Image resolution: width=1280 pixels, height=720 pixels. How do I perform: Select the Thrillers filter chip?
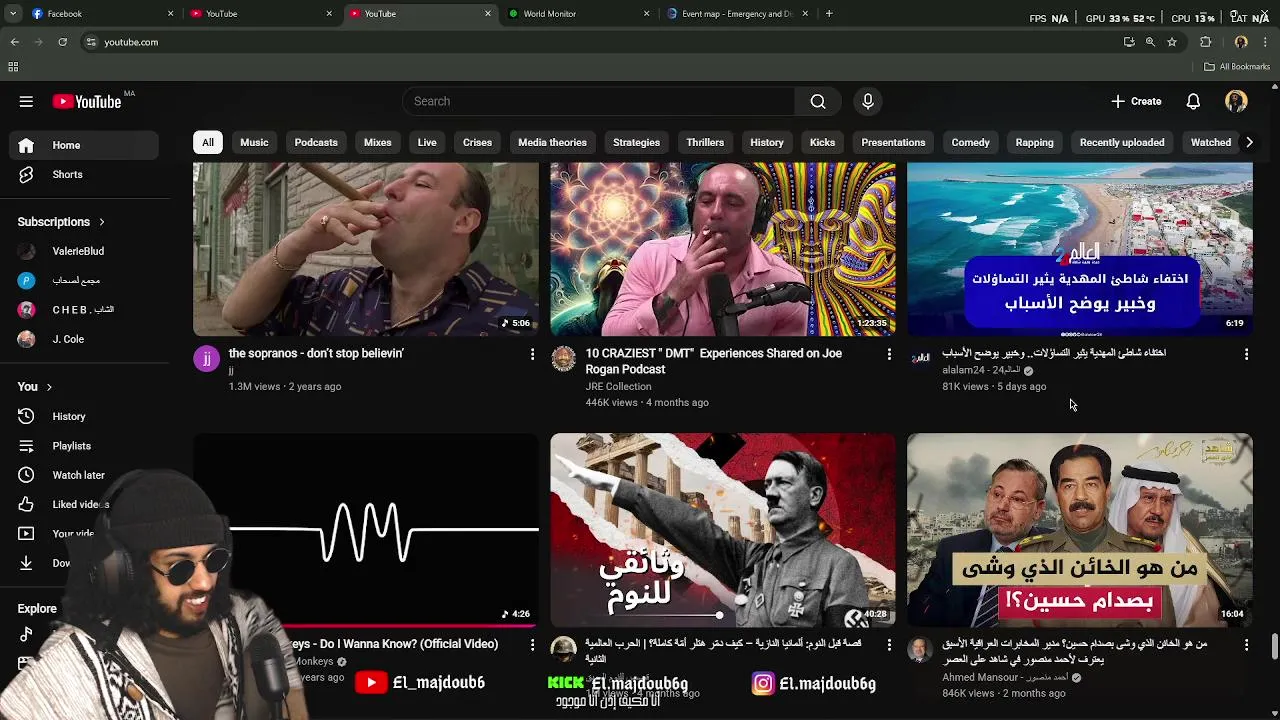pyautogui.click(x=705, y=142)
